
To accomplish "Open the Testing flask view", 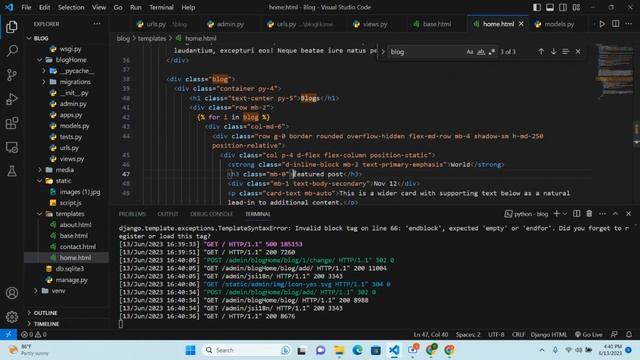I will pos(12,171).
